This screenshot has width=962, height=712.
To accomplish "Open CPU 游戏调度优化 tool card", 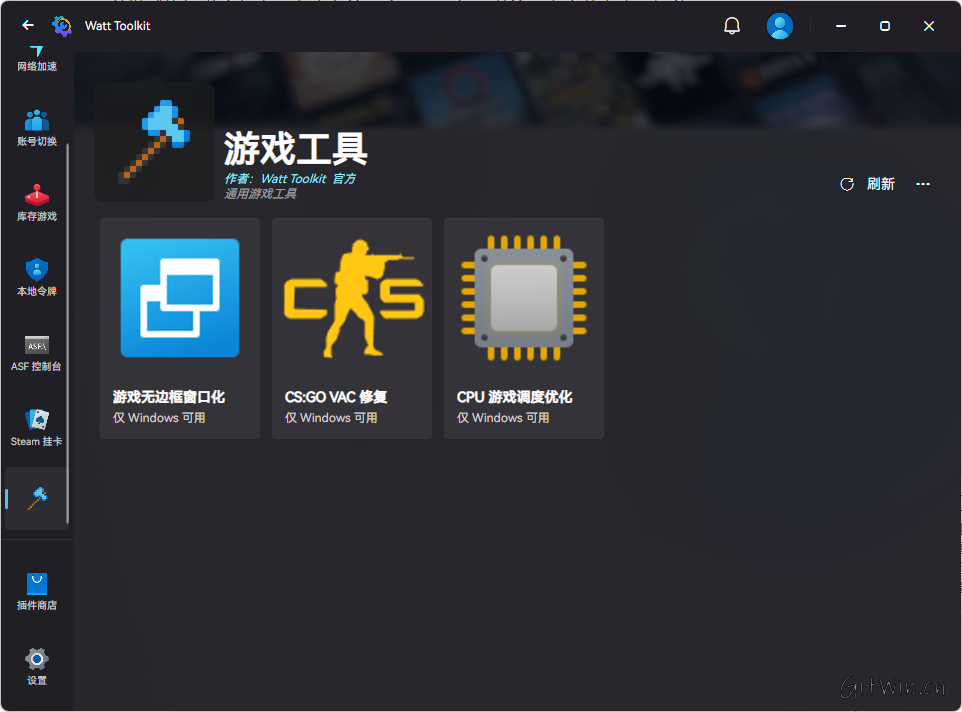I will pos(523,329).
